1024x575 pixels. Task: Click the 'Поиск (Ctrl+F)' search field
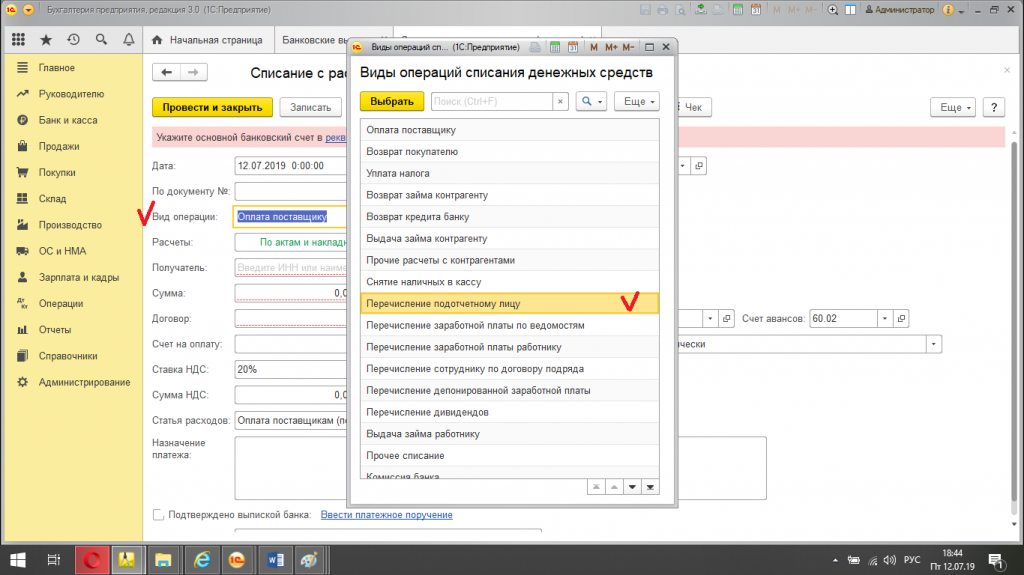[491, 102]
